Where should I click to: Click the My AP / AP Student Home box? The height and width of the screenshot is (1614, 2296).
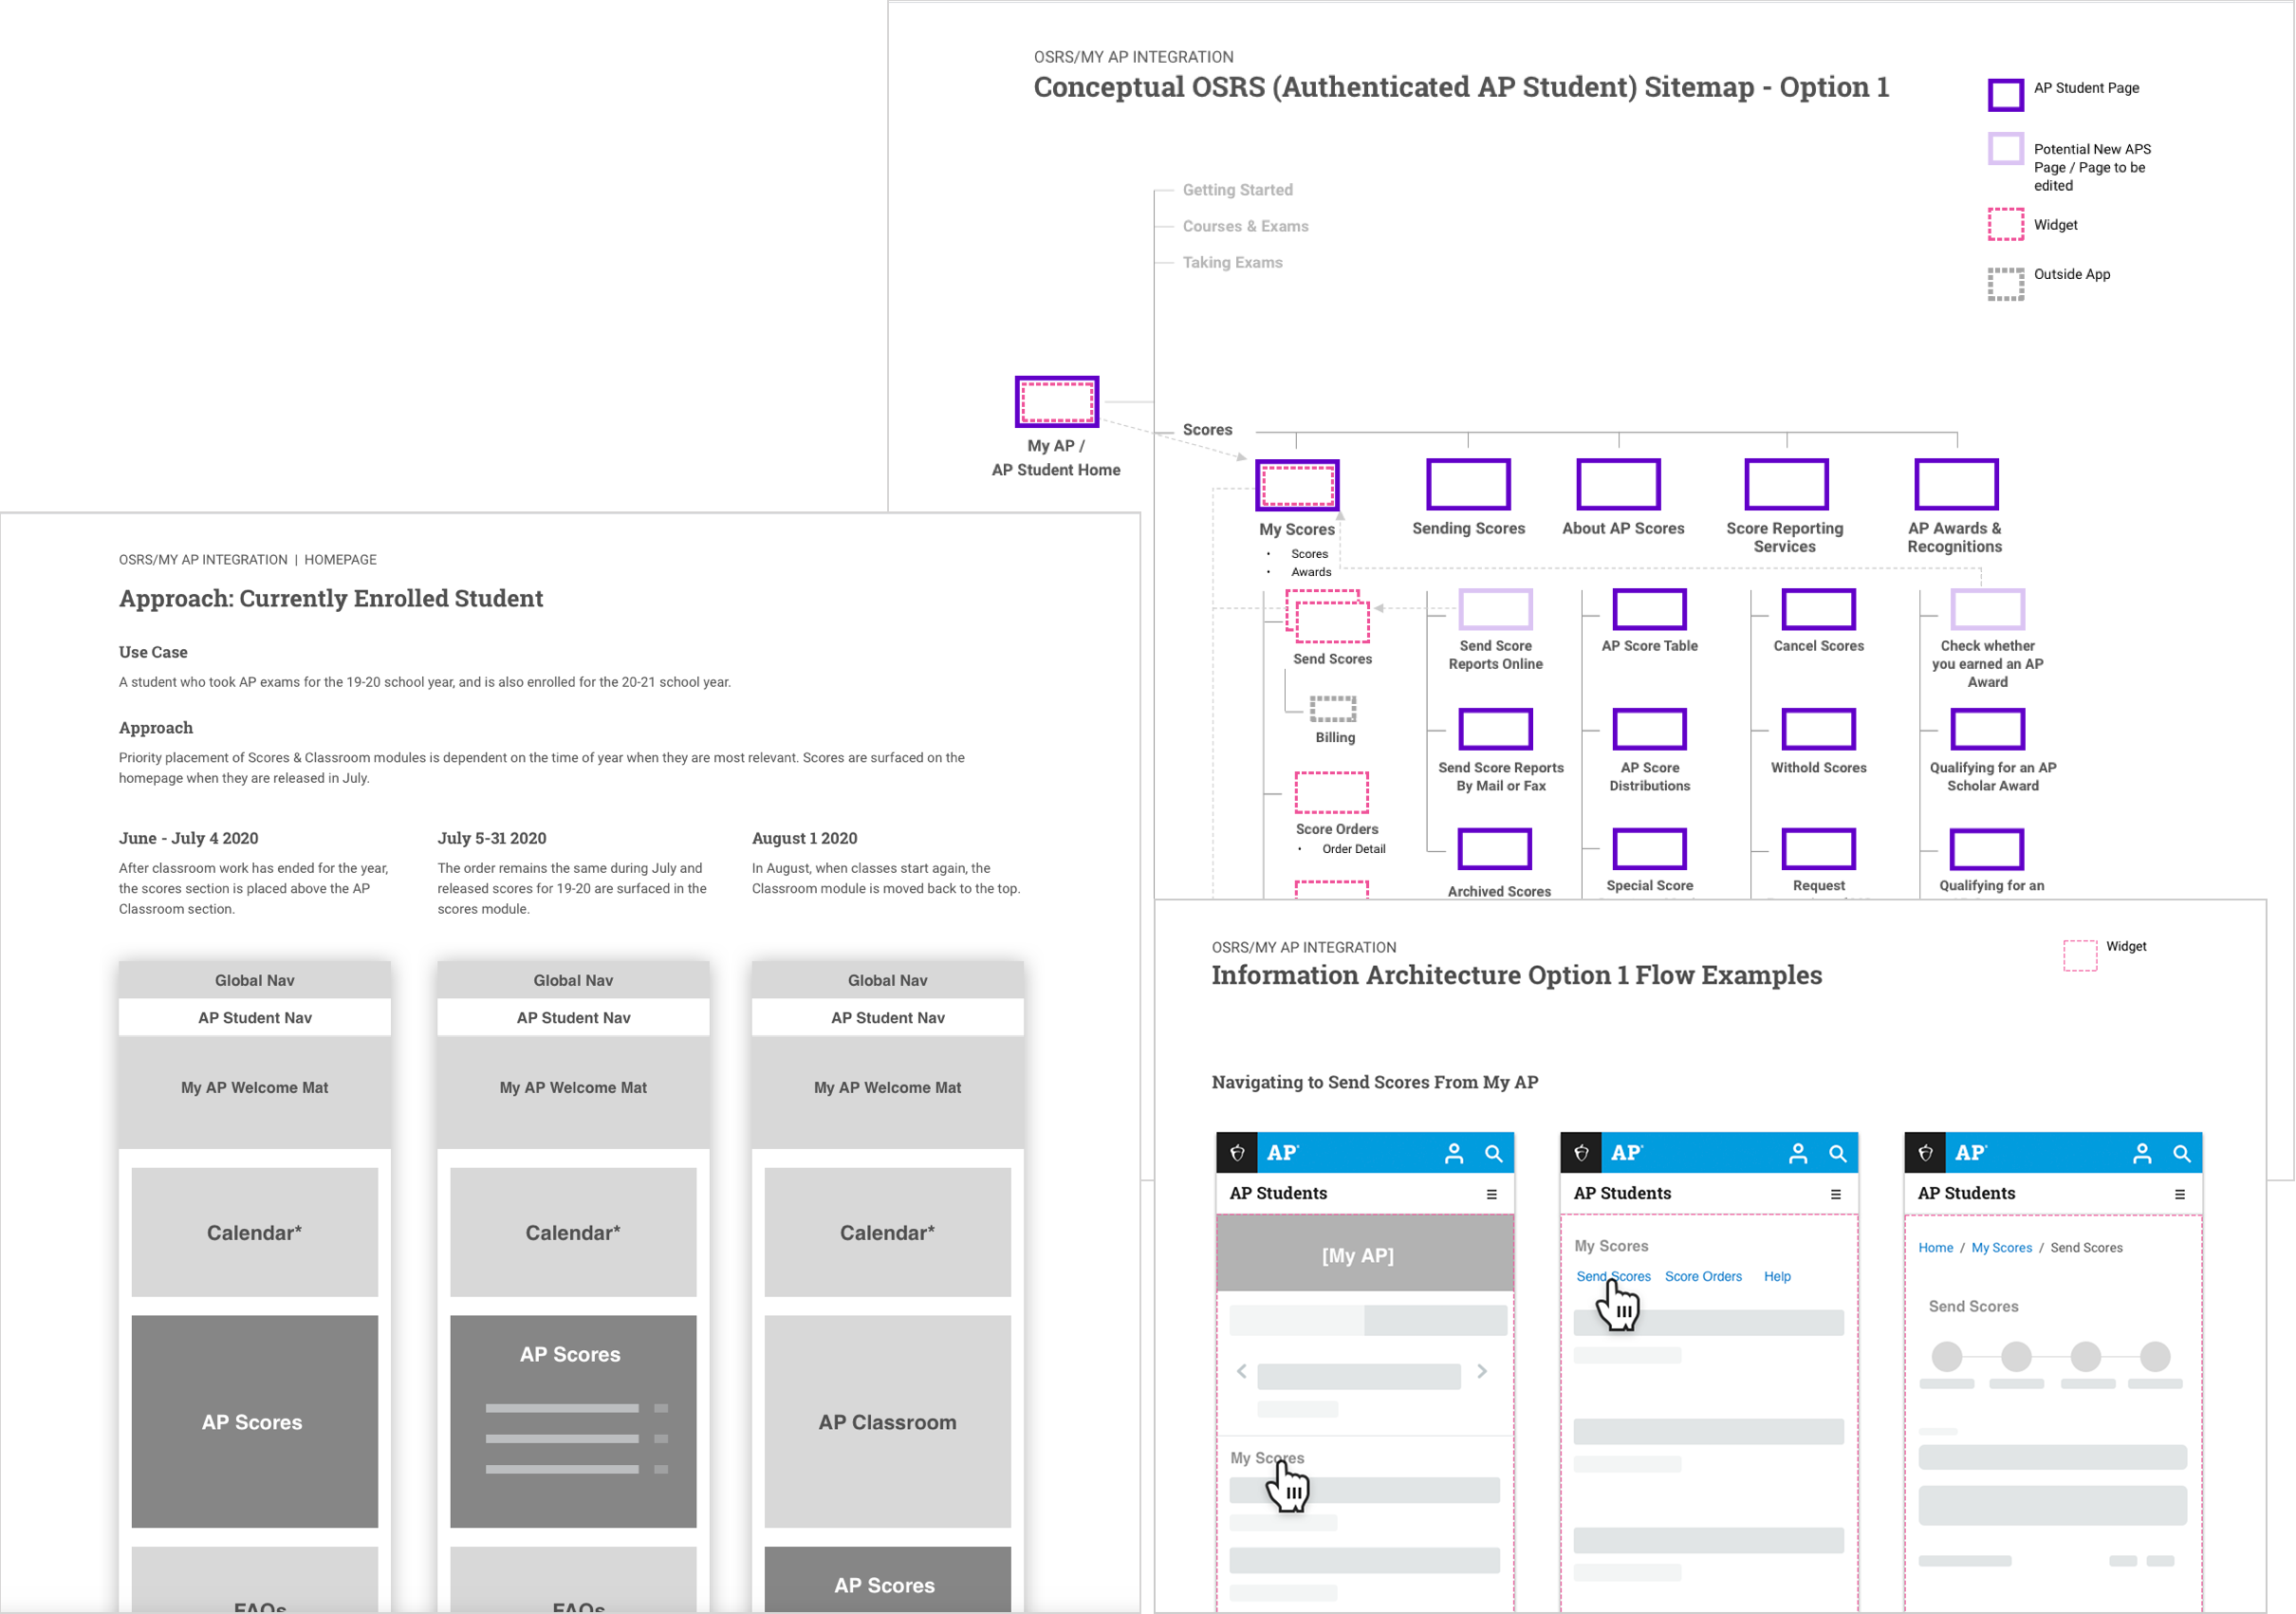1056,402
